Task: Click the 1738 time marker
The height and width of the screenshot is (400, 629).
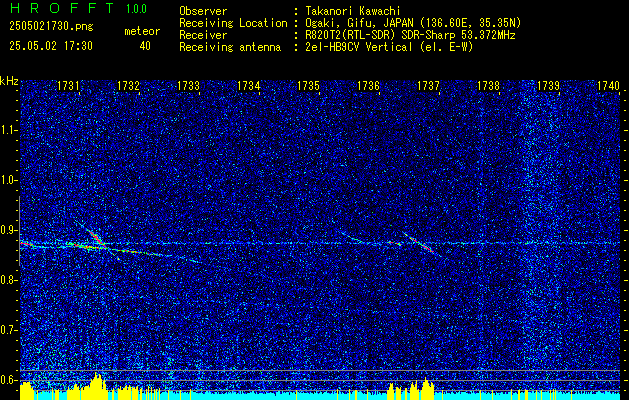Action: pyautogui.click(x=489, y=86)
